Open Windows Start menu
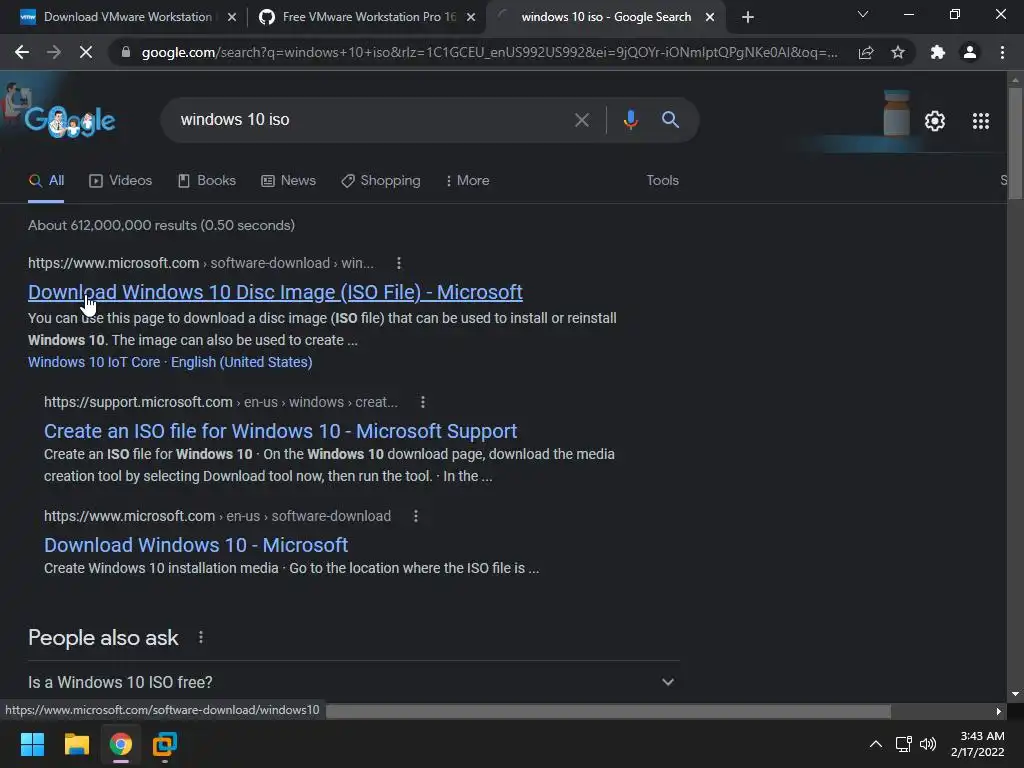 32,744
